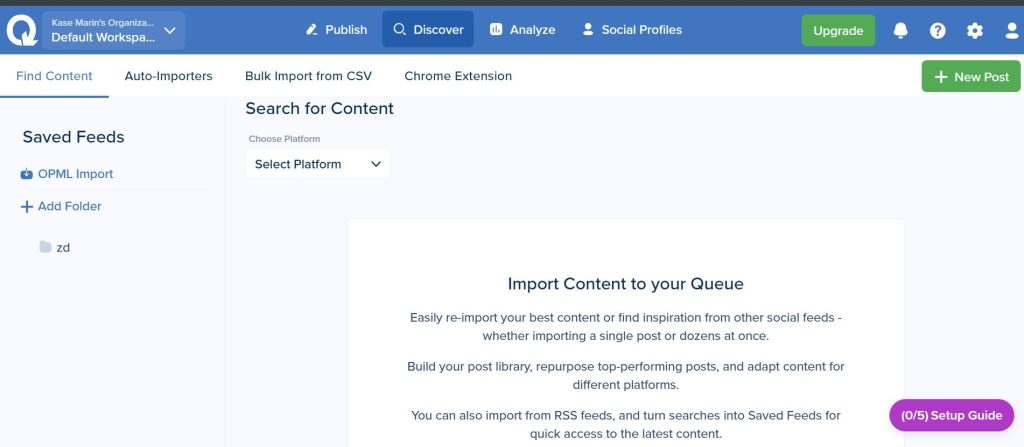1024x447 pixels.
Task: Click the person icon beside Social Profiles
Action: click(x=588, y=29)
